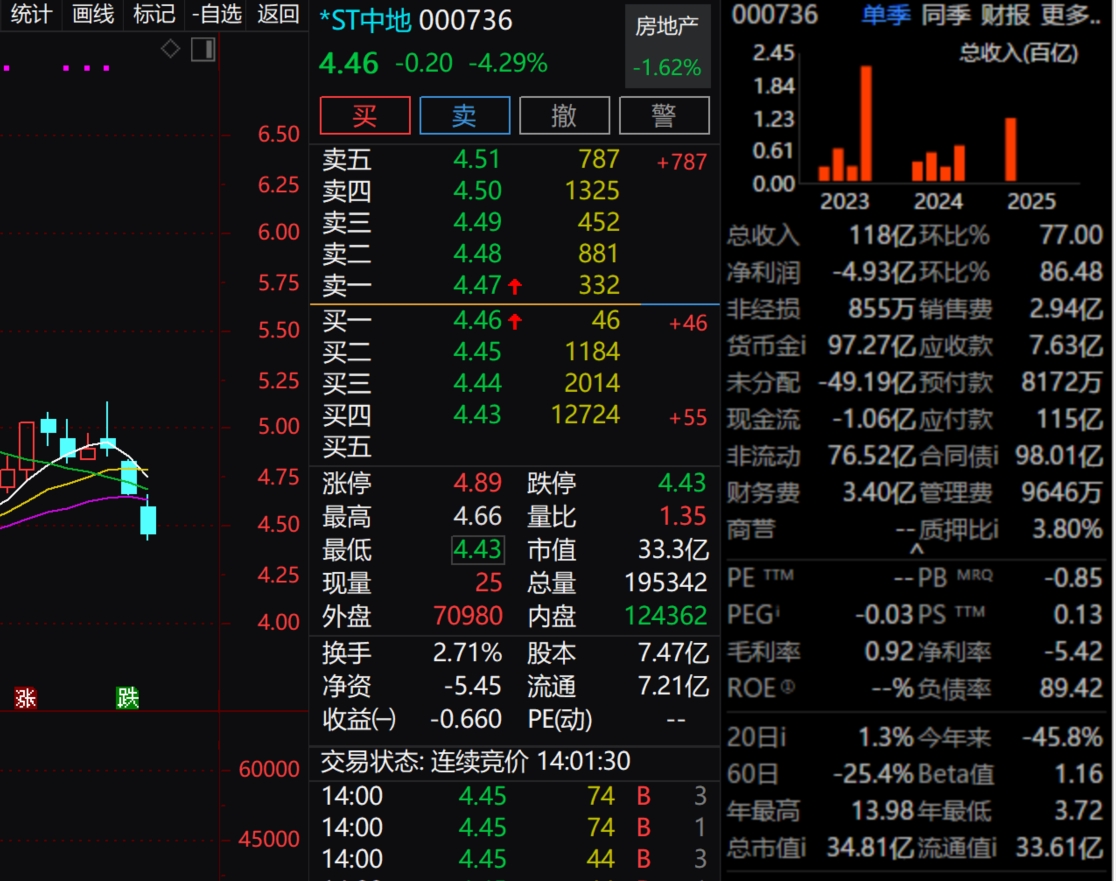Click 涨停 price 4.89
Image resolution: width=1116 pixels, height=881 pixels.
pos(478,482)
